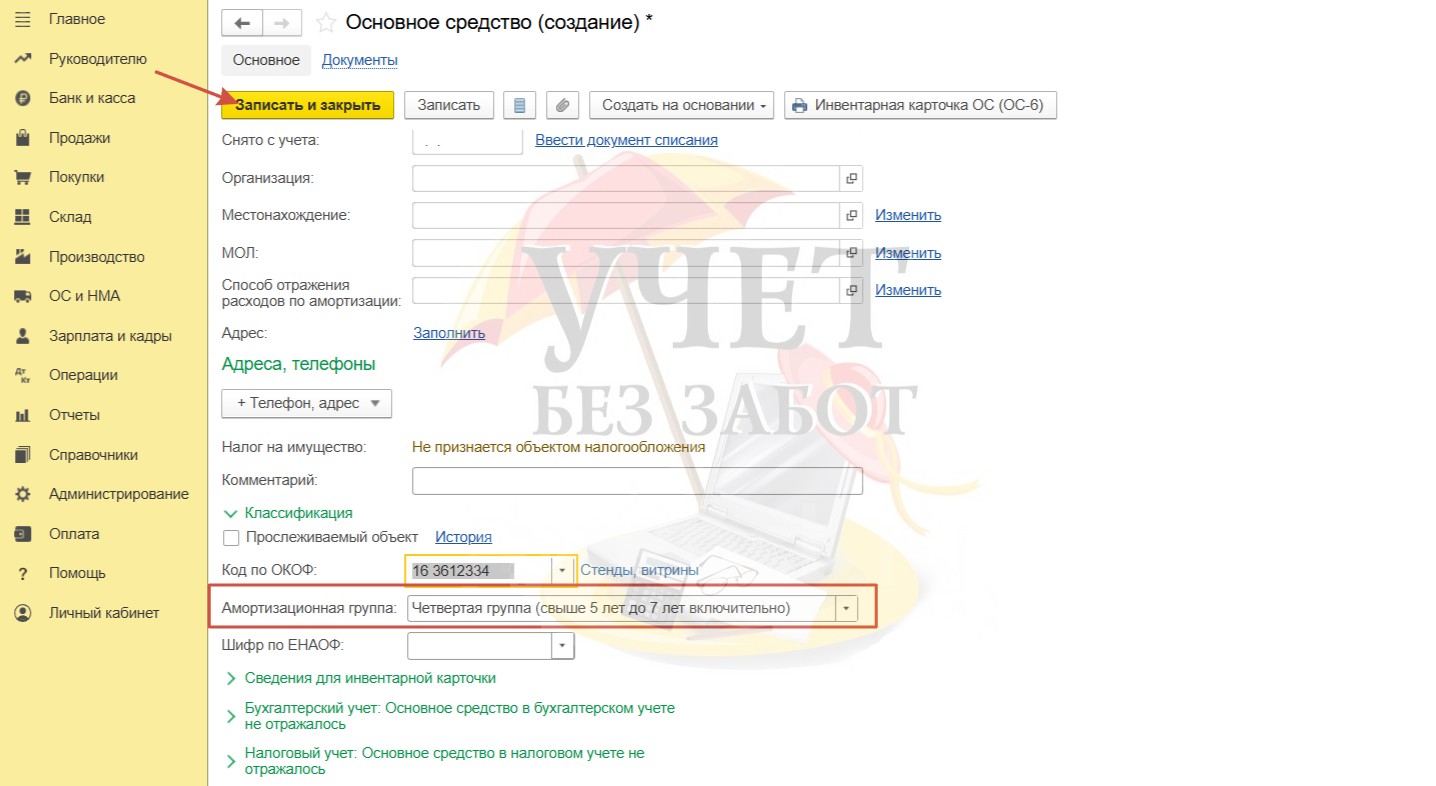Click the Помощь question mark icon
The height and width of the screenshot is (786, 1436).
point(23,574)
